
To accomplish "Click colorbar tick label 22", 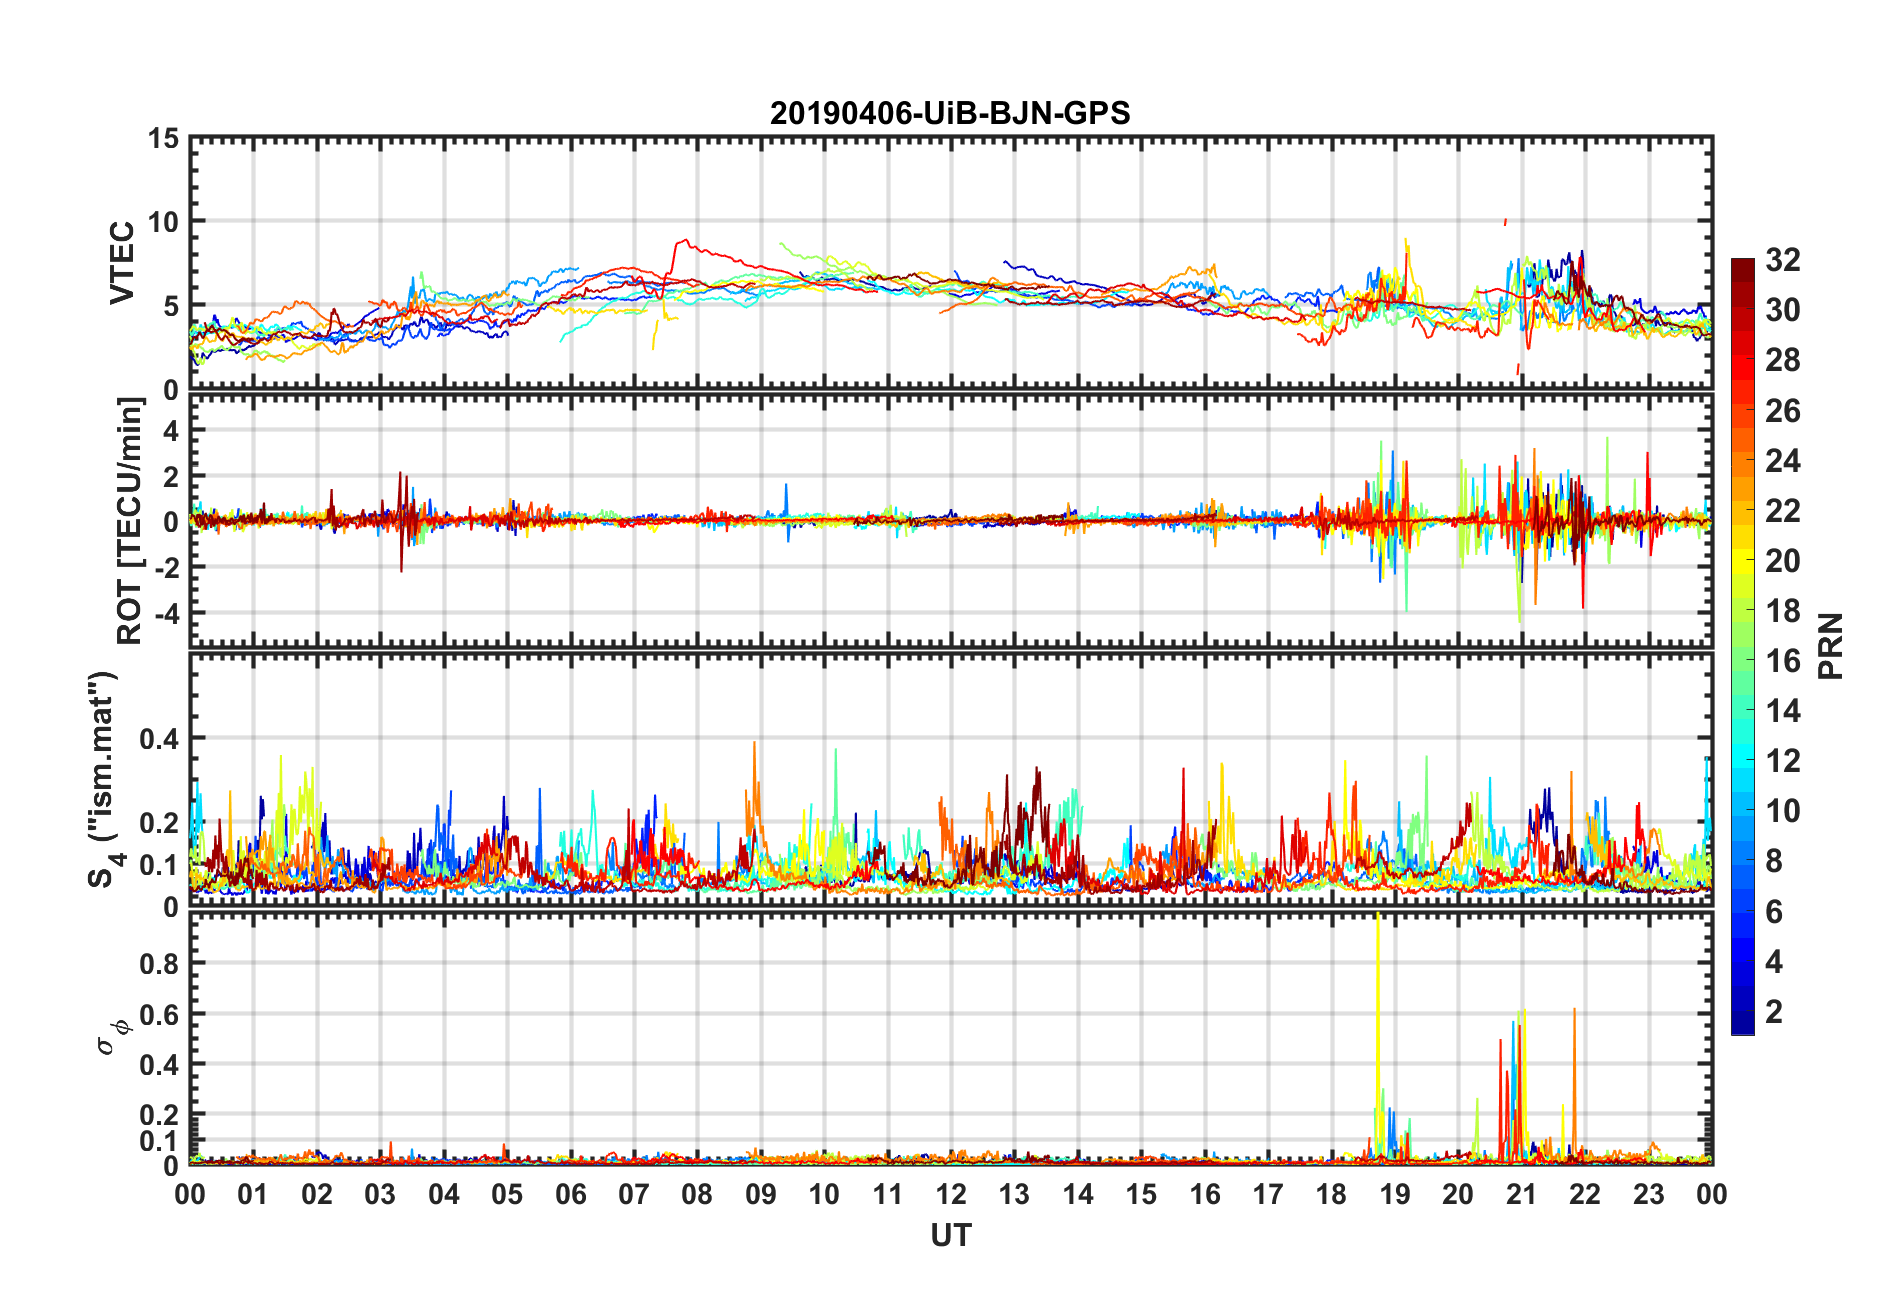I will pos(1783,510).
